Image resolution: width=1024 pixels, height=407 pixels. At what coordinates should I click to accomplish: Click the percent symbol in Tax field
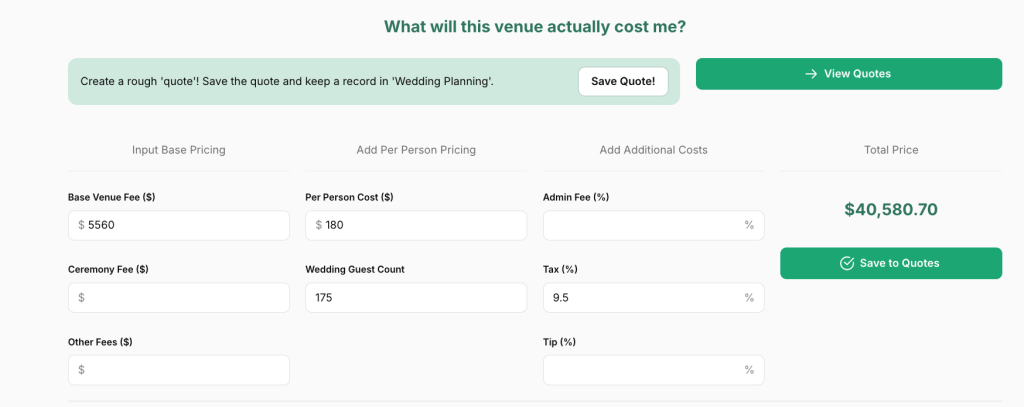coord(749,298)
